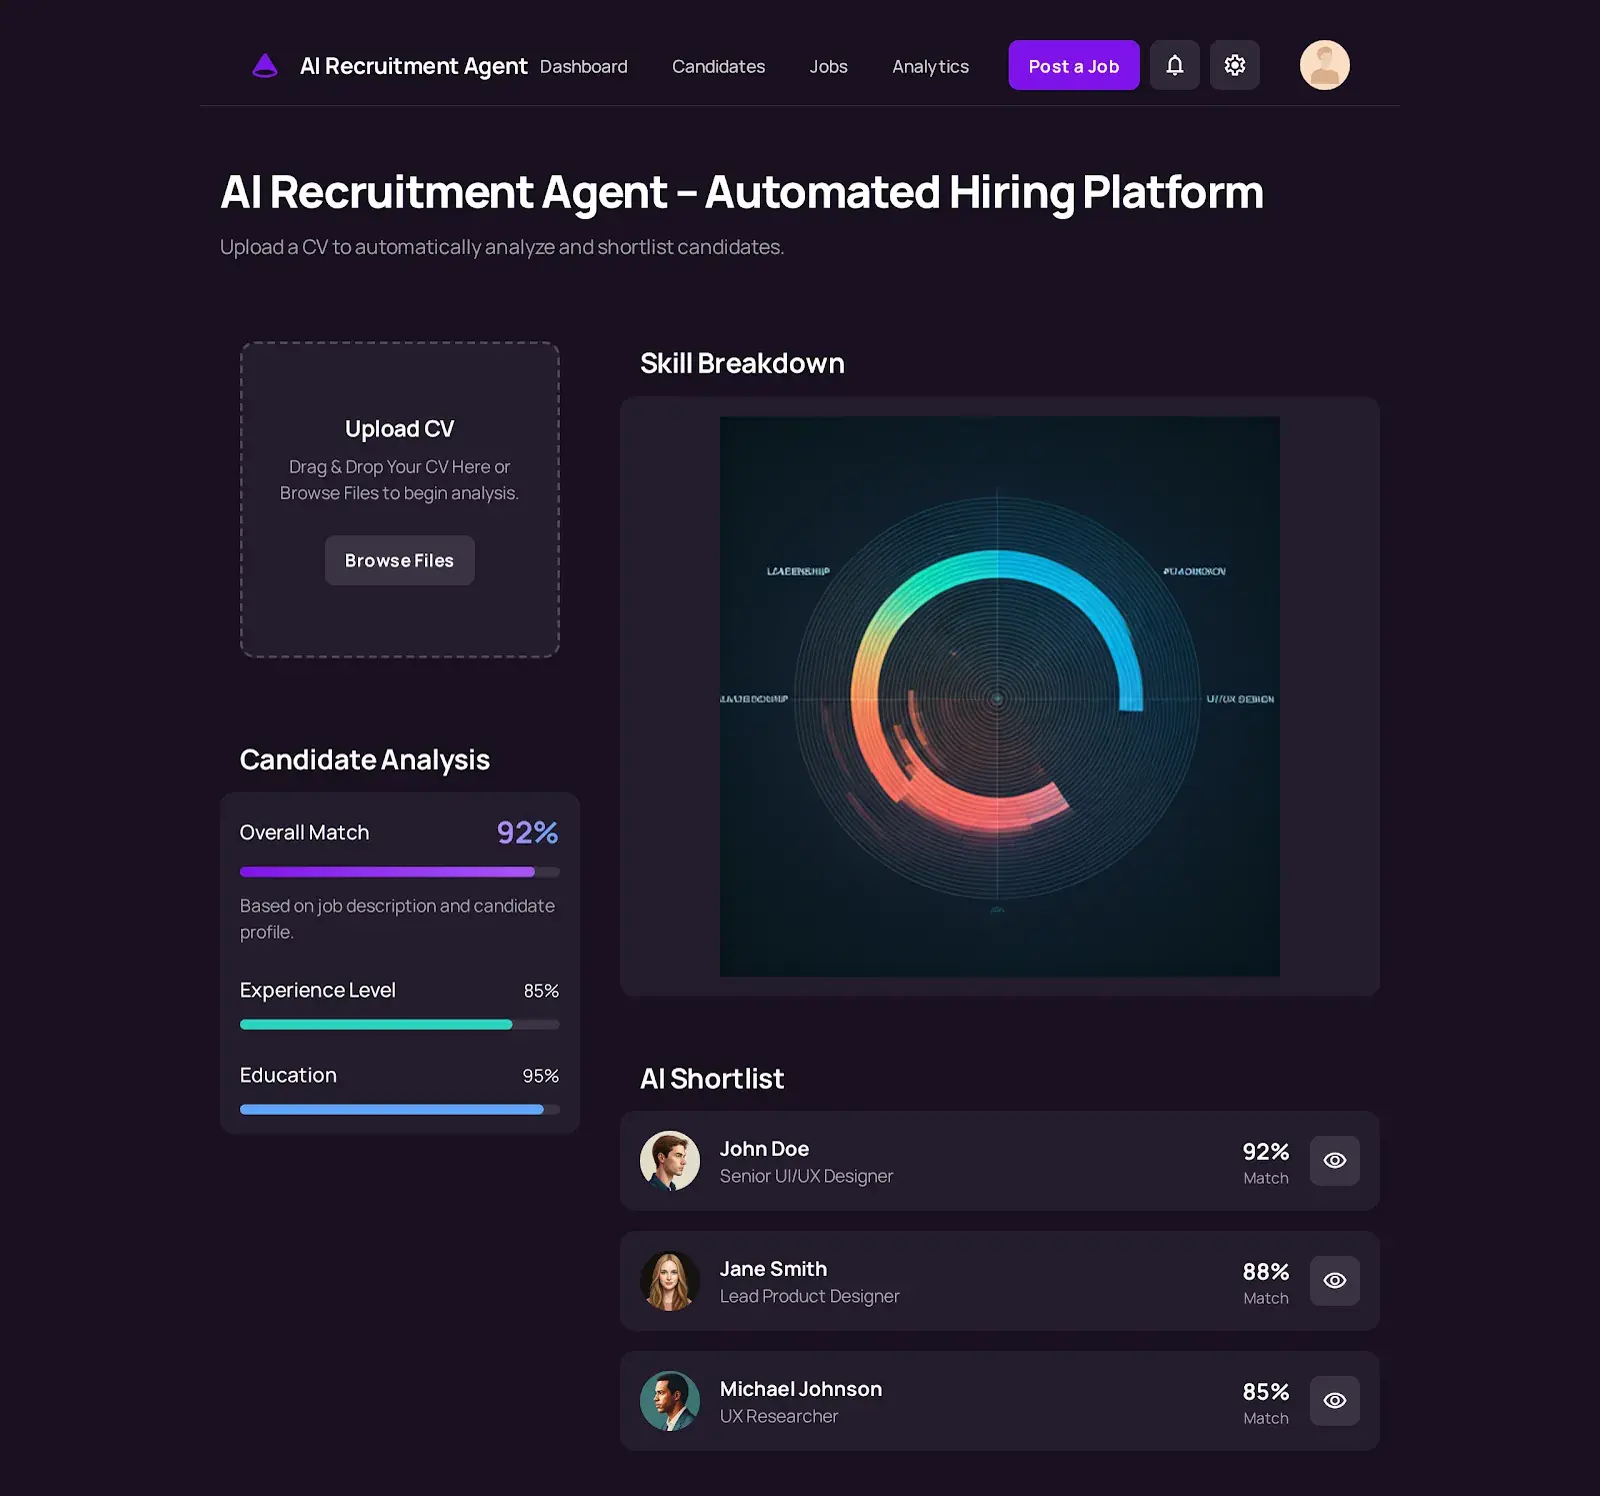Select Michael Johnson's avatar photo
This screenshot has height=1496, width=1600.
[x=670, y=1401]
